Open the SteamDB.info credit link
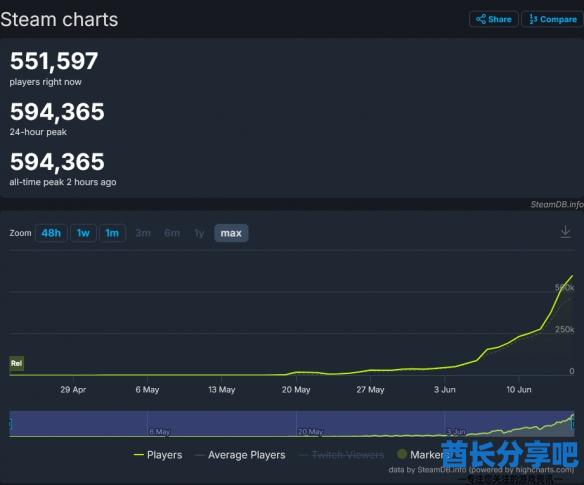The height and width of the screenshot is (485, 584). pos(556,204)
